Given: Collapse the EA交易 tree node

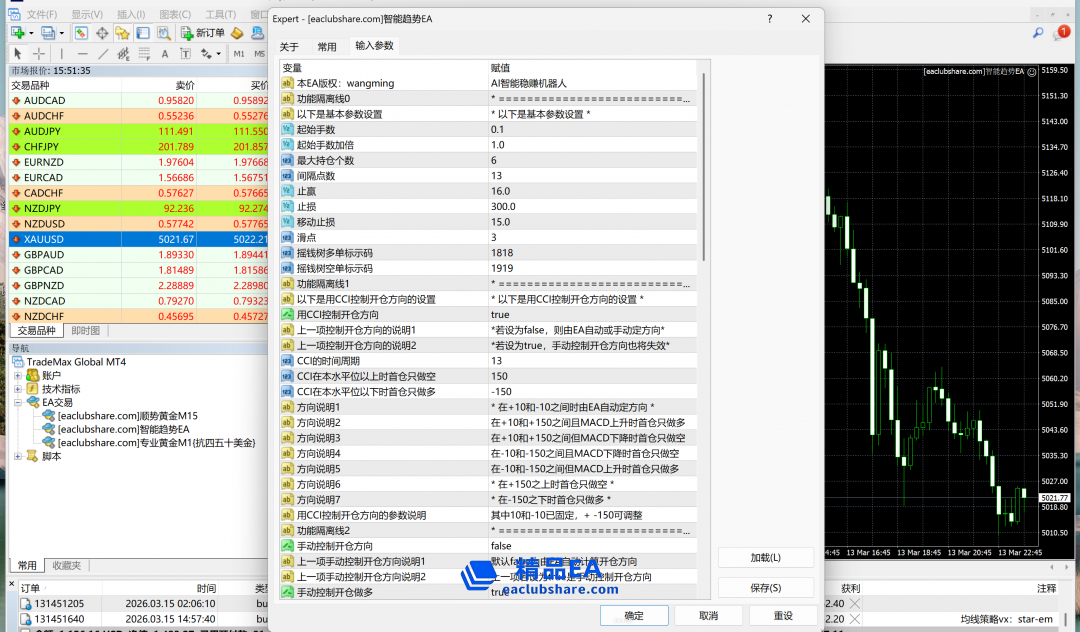Looking at the screenshot, I should [18, 402].
